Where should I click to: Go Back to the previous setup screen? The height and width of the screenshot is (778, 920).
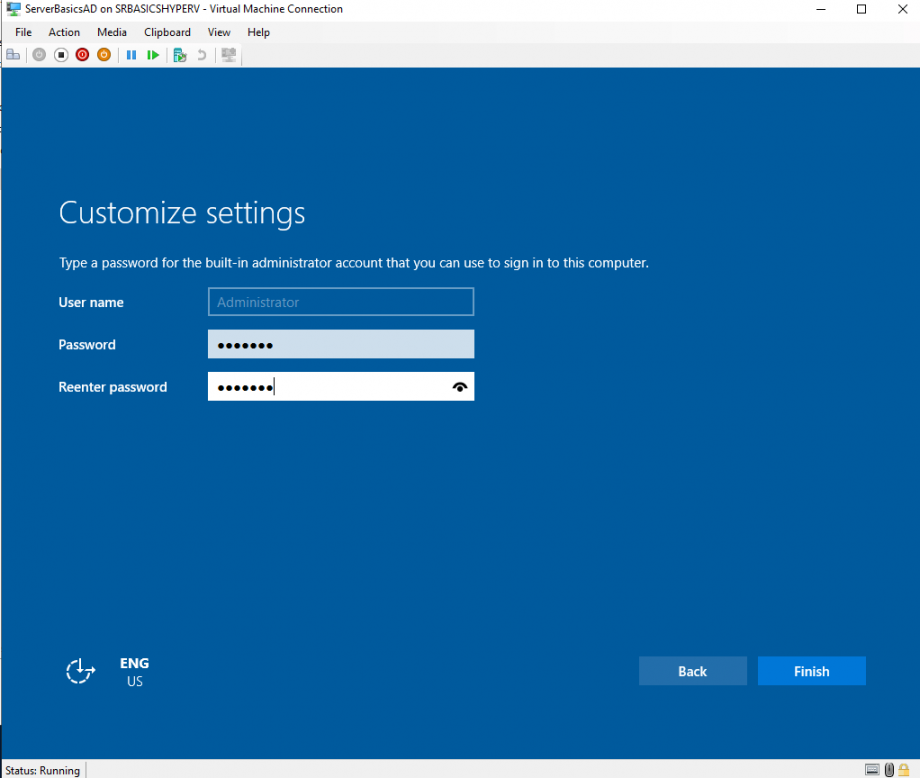coord(692,670)
